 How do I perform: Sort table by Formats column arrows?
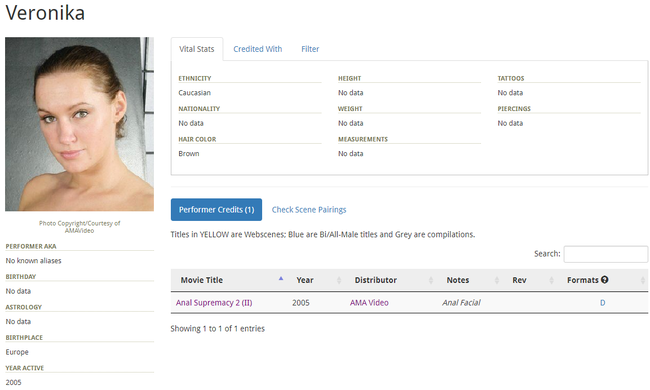tap(643, 280)
